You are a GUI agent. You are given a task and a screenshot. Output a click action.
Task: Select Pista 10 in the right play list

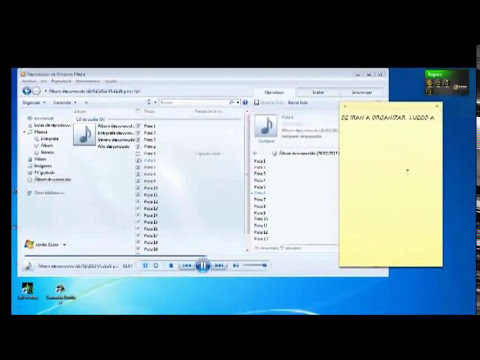261,219
